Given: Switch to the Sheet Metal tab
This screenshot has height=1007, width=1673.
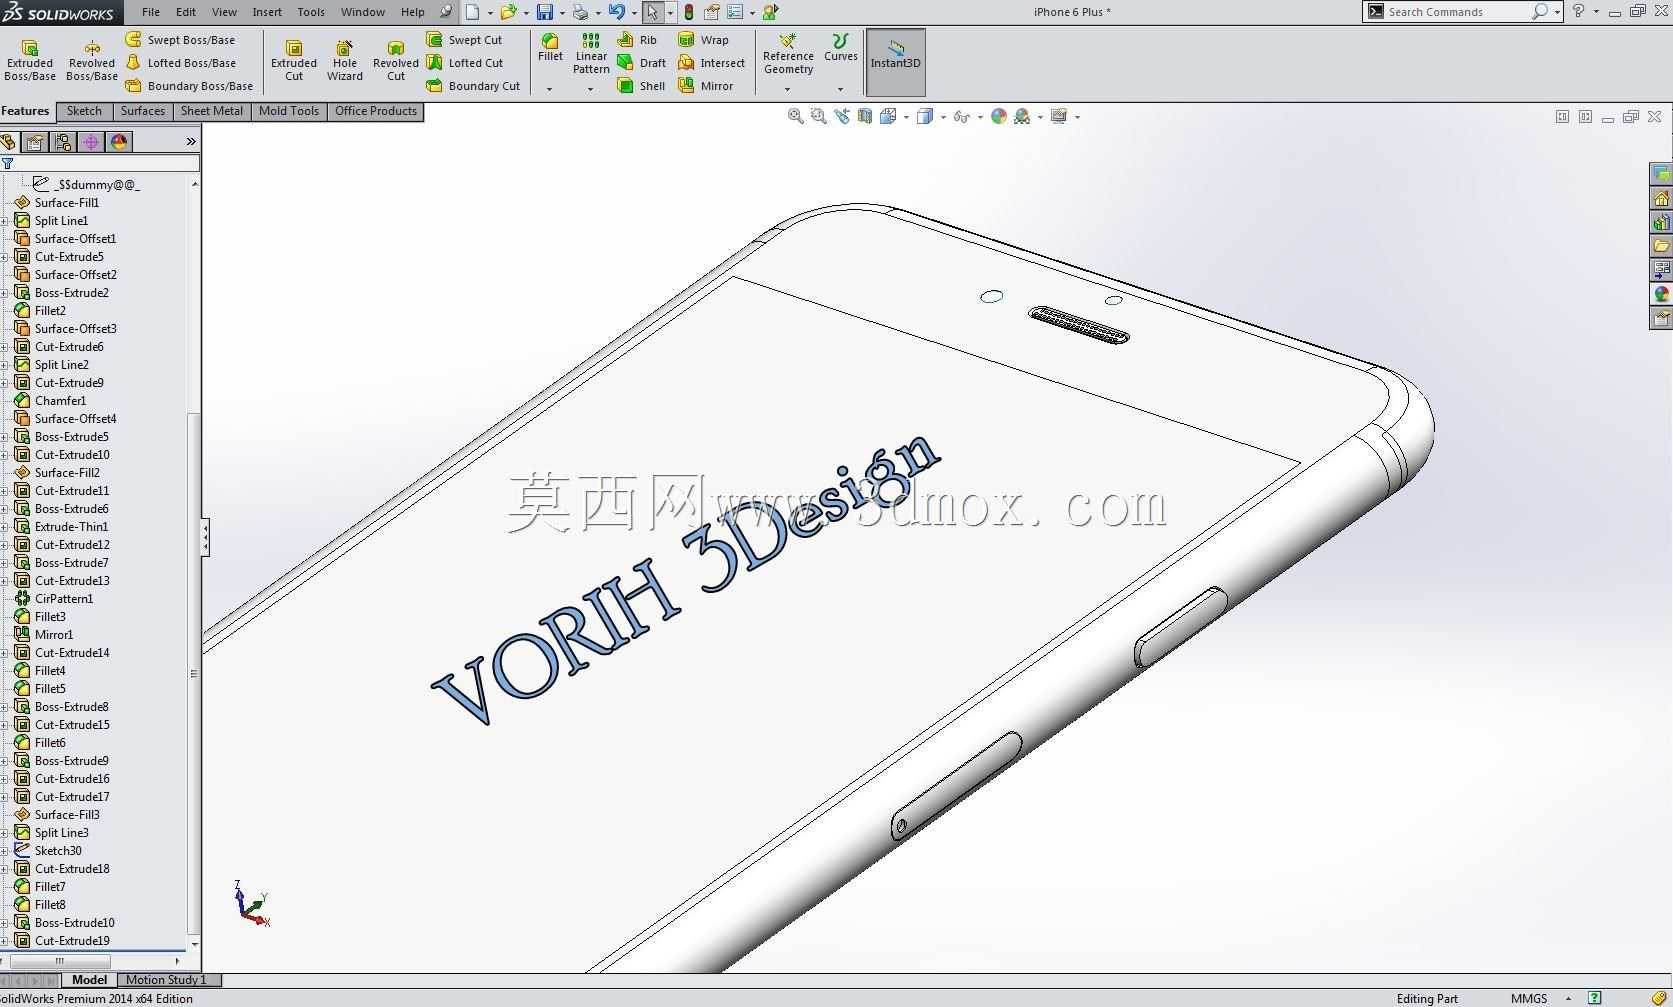Looking at the screenshot, I should [211, 111].
